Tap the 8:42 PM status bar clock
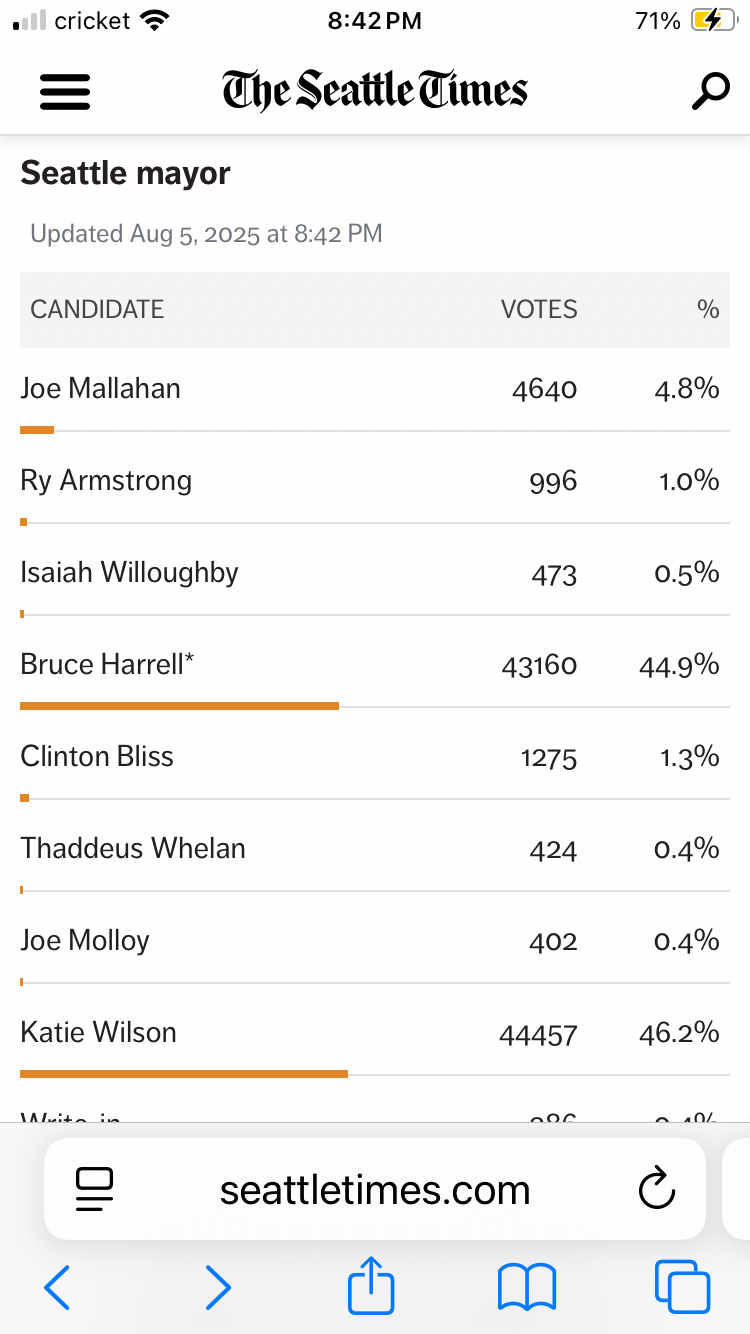The image size is (750, 1334). click(x=375, y=20)
